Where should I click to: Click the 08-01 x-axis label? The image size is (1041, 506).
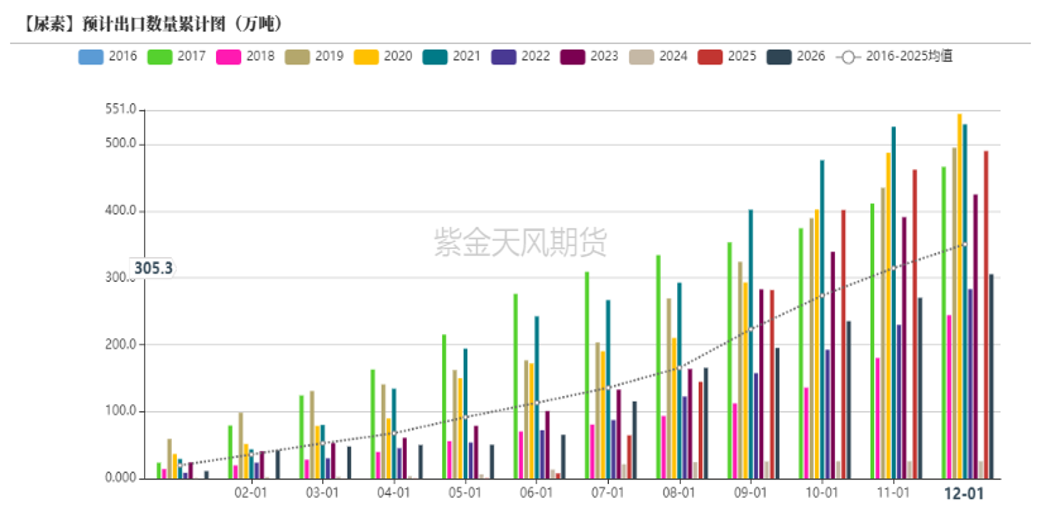pyautogui.click(x=679, y=494)
